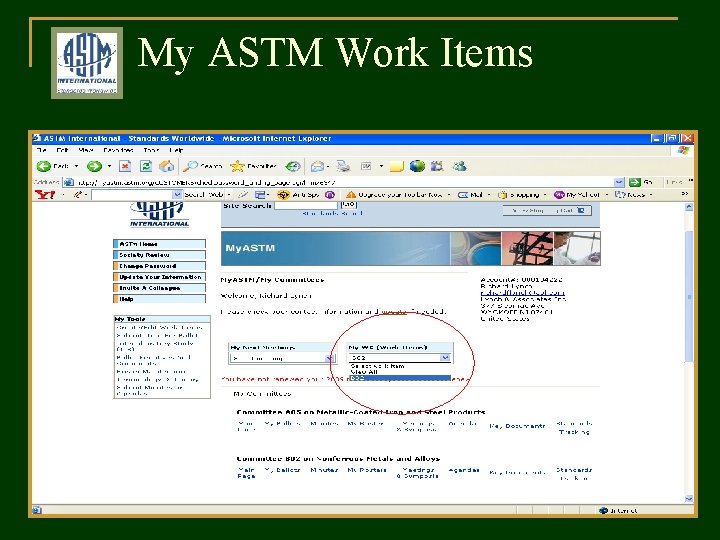Open My Rosters link under Committee B02
The width and height of the screenshot is (720, 540).
367,470
